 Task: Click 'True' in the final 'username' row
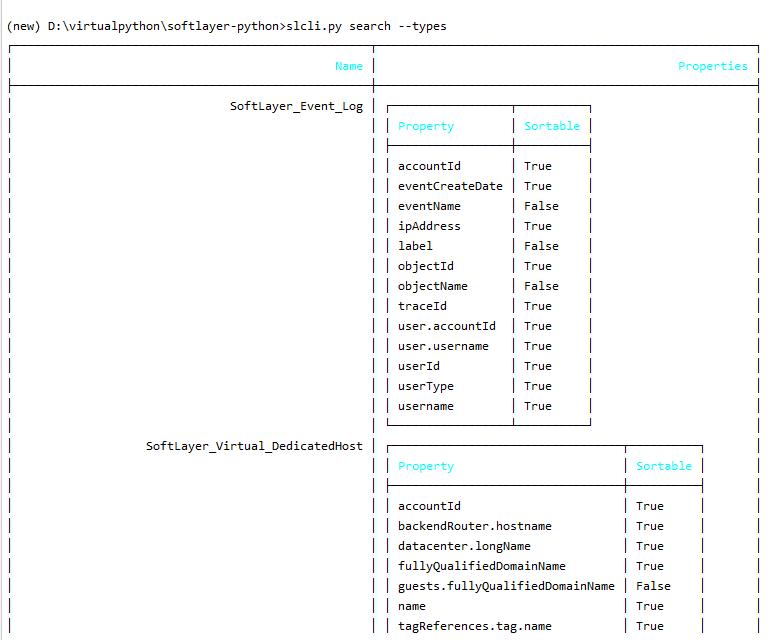[538, 407]
